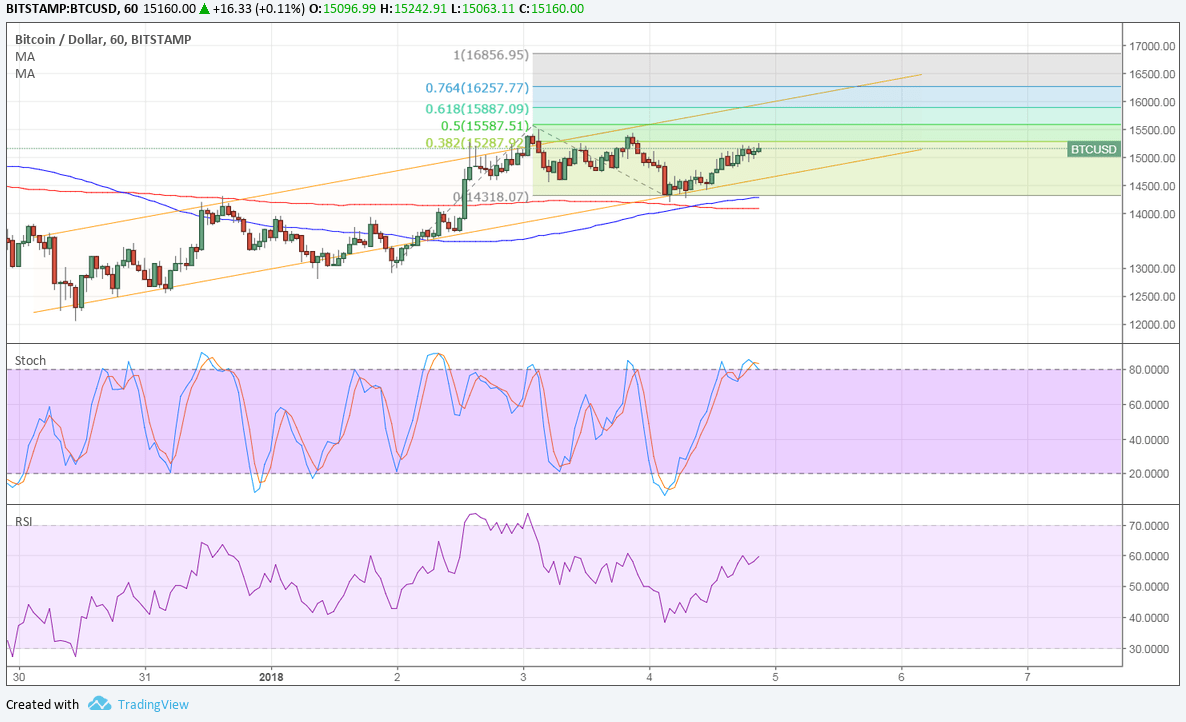Open the TradingView link in the footer
Viewport: 1186px width, 722px height.
152,704
